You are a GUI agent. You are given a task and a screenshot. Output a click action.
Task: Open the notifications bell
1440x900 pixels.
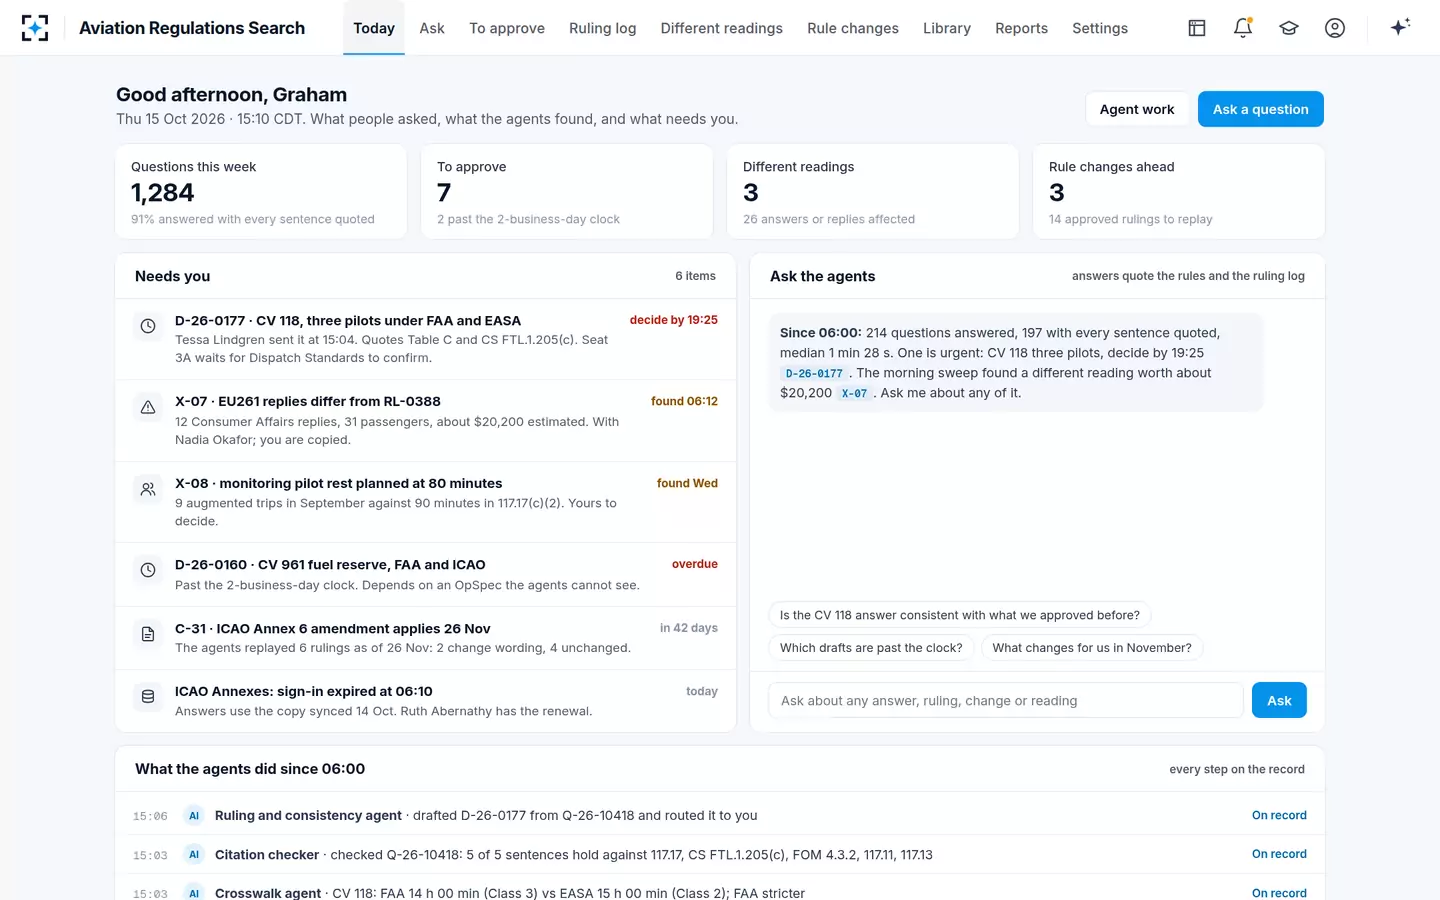coord(1243,28)
